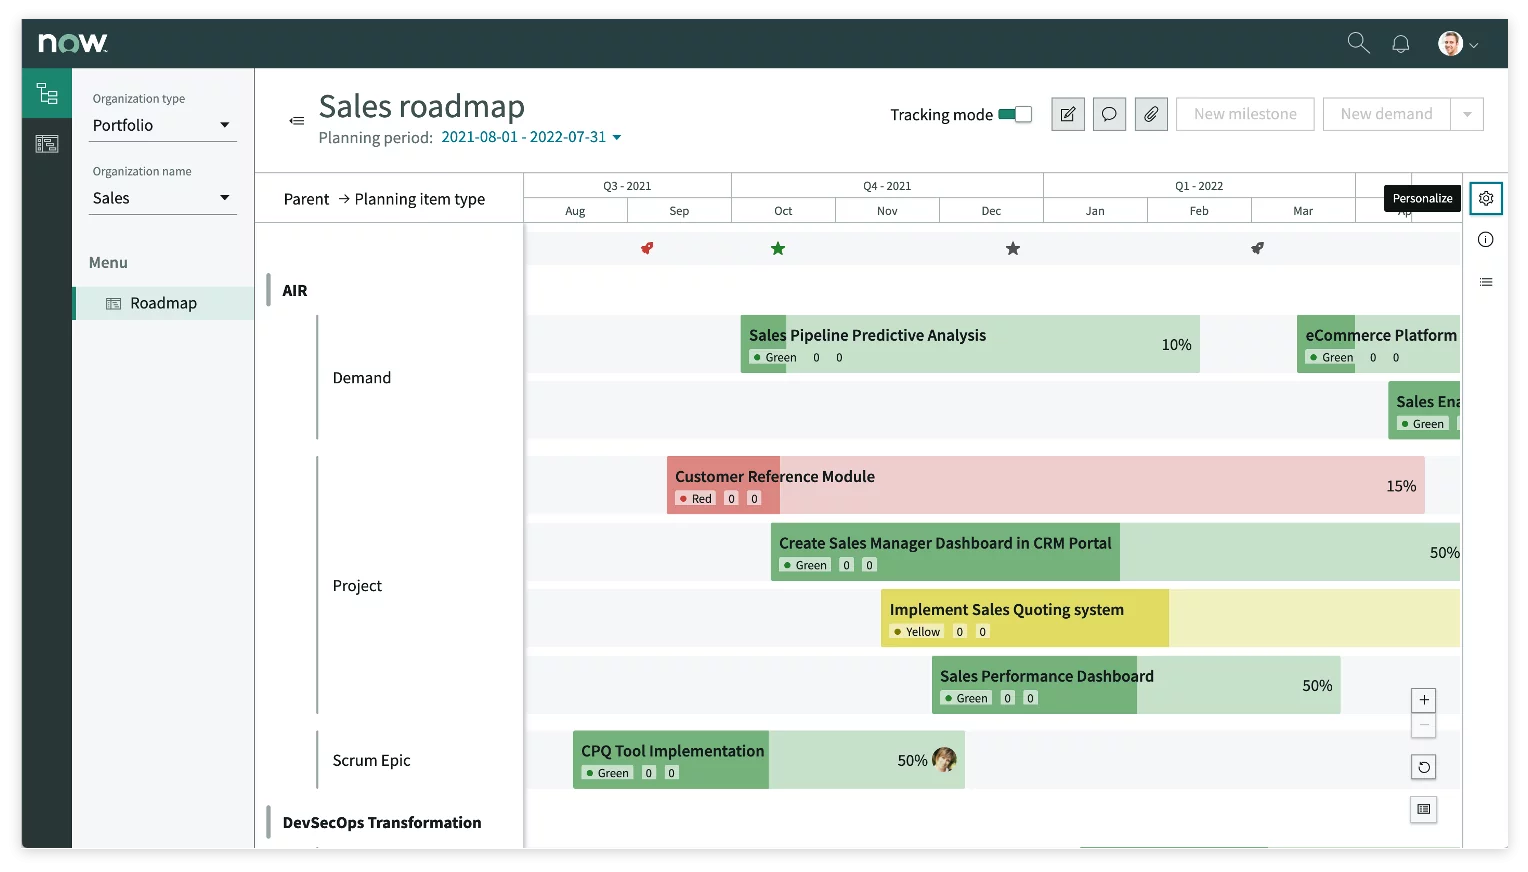The image size is (1528, 872).
Task: Show roadmap info using the info icon
Action: (x=1485, y=239)
